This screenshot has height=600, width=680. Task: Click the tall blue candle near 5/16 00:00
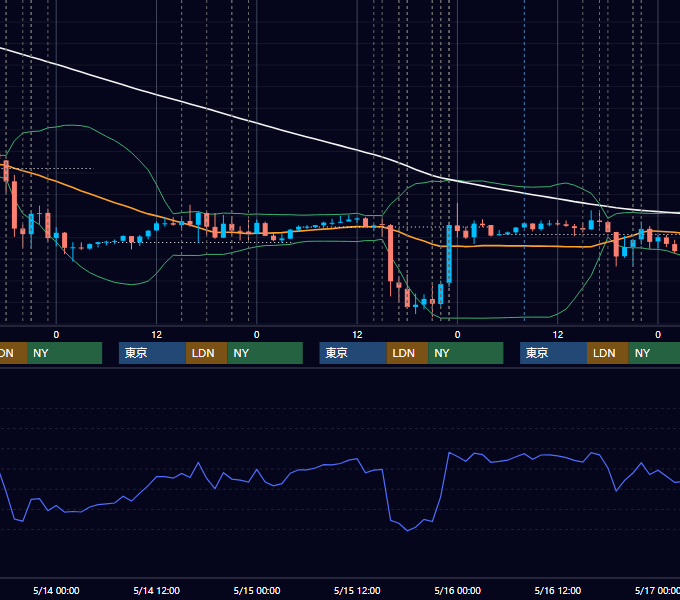[x=449, y=254]
